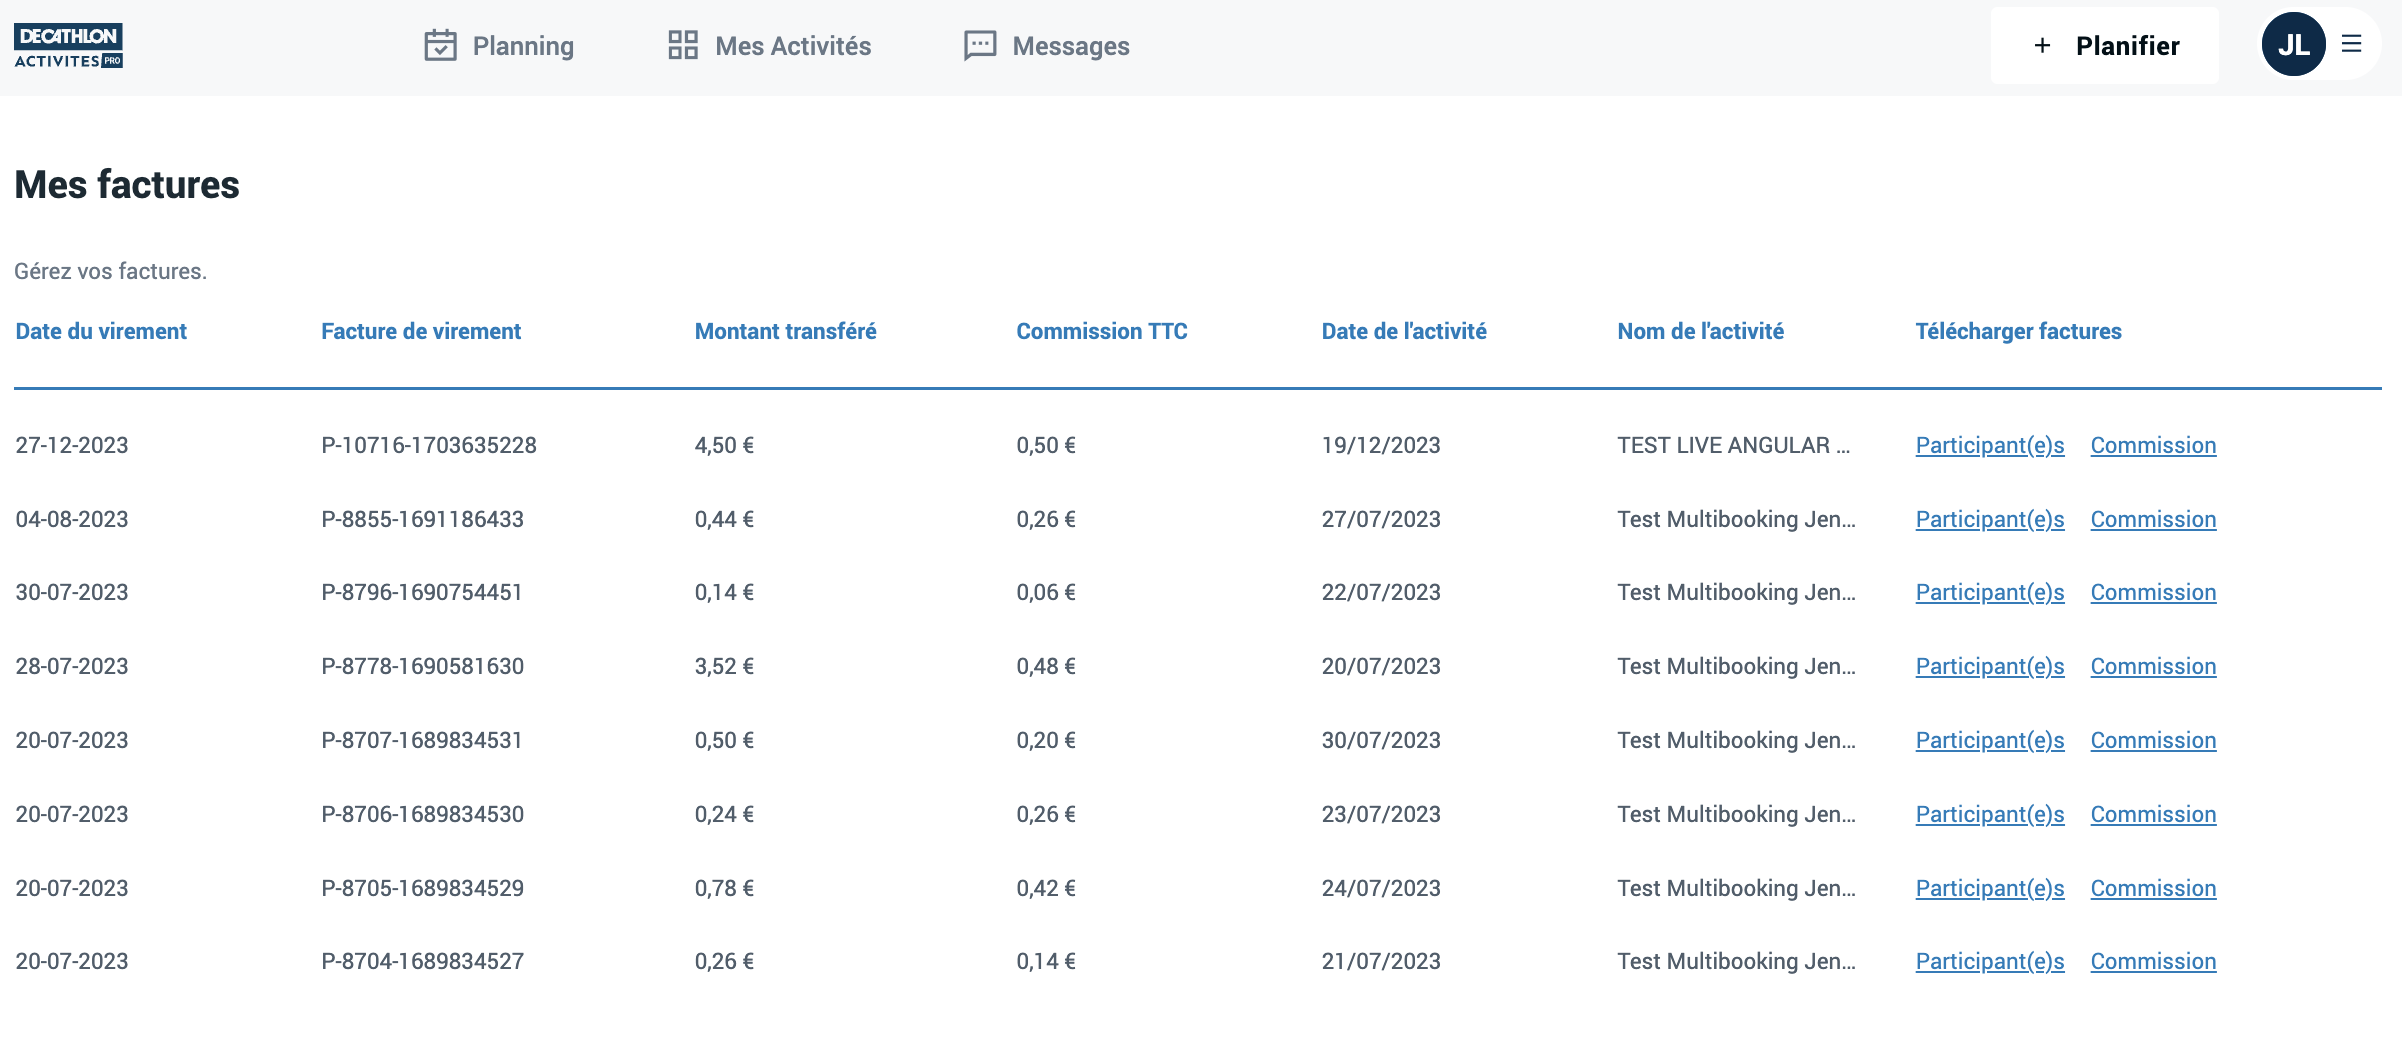Click the Decathlon Activités Pro logo
This screenshot has width=2402, height=1042.
point(68,46)
